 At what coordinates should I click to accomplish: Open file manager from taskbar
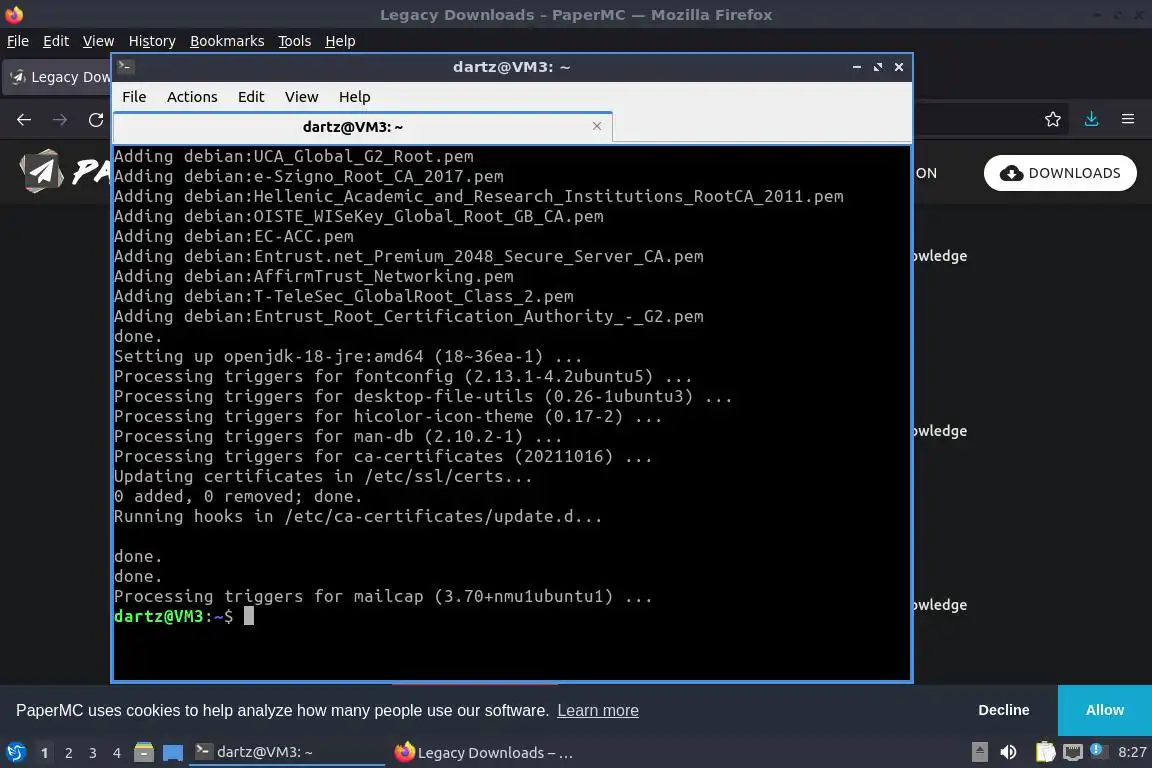point(144,753)
